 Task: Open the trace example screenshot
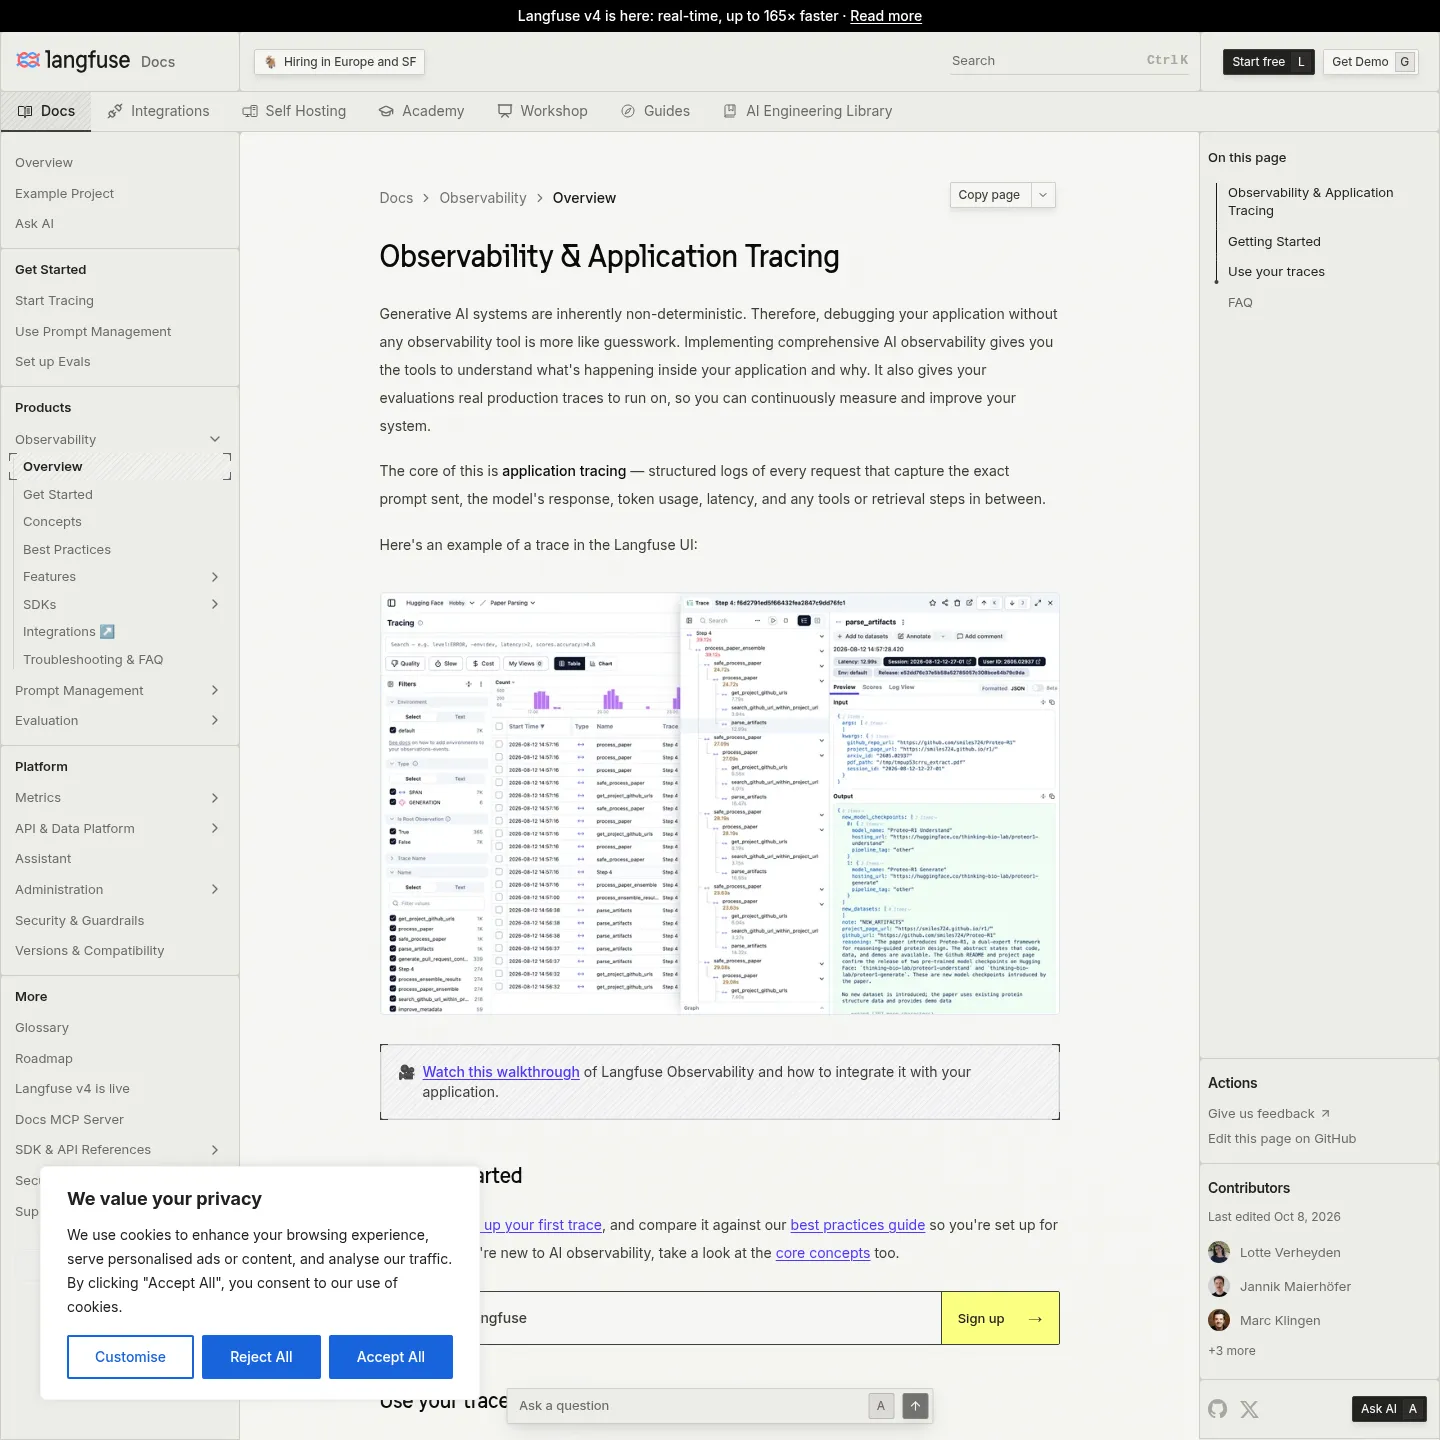pyautogui.click(x=720, y=804)
